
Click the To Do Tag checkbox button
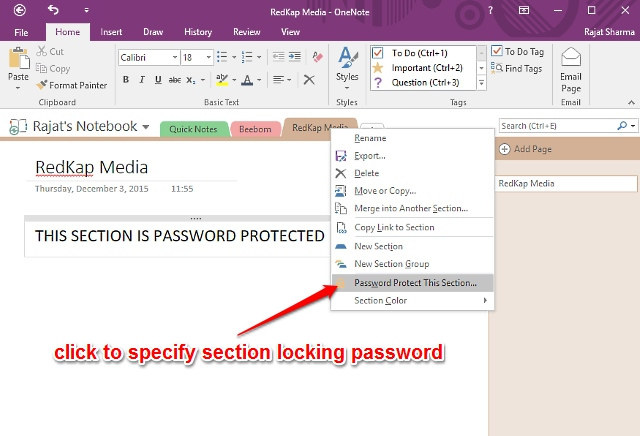pyautogui.click(x=517, y=51)
